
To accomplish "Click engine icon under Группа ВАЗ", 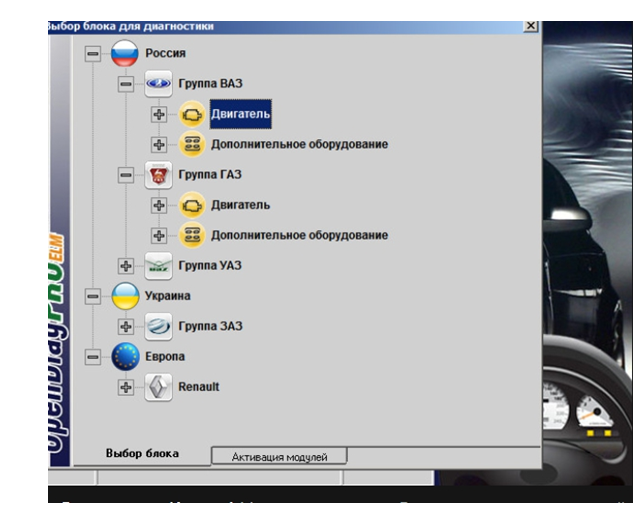I will tap(192, 114).
